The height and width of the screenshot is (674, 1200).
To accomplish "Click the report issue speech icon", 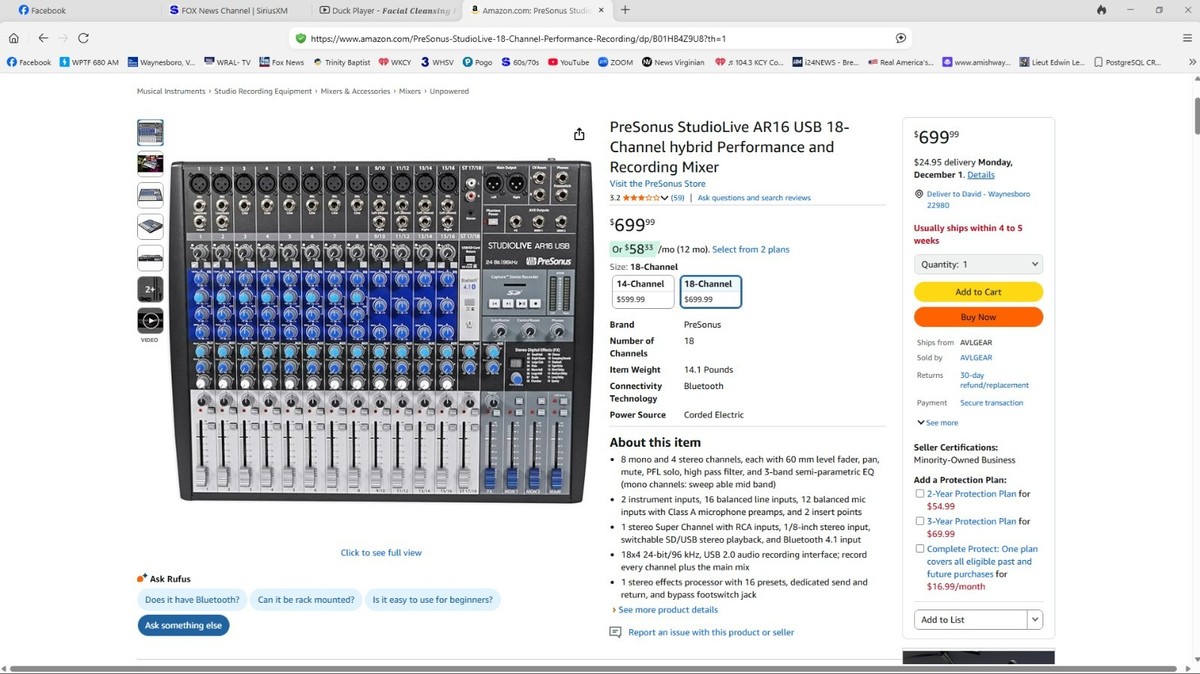I will (x=615, y=632).
